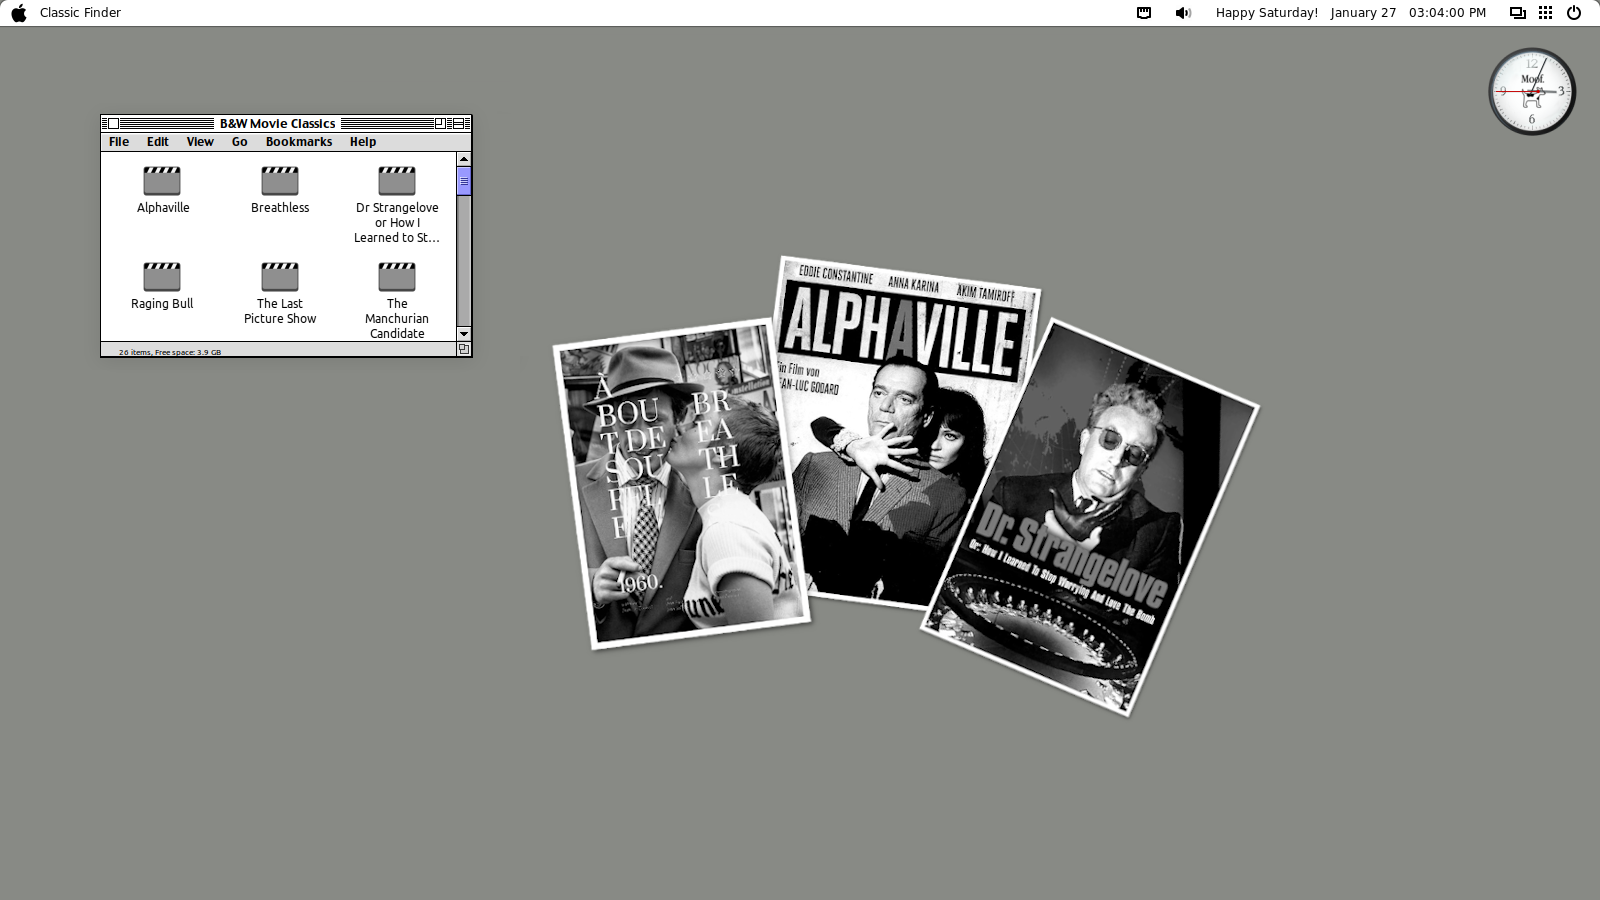The width and height of the screenshot is (1600, 900).
Task: Open the View menu
Action: coord(200,142)
